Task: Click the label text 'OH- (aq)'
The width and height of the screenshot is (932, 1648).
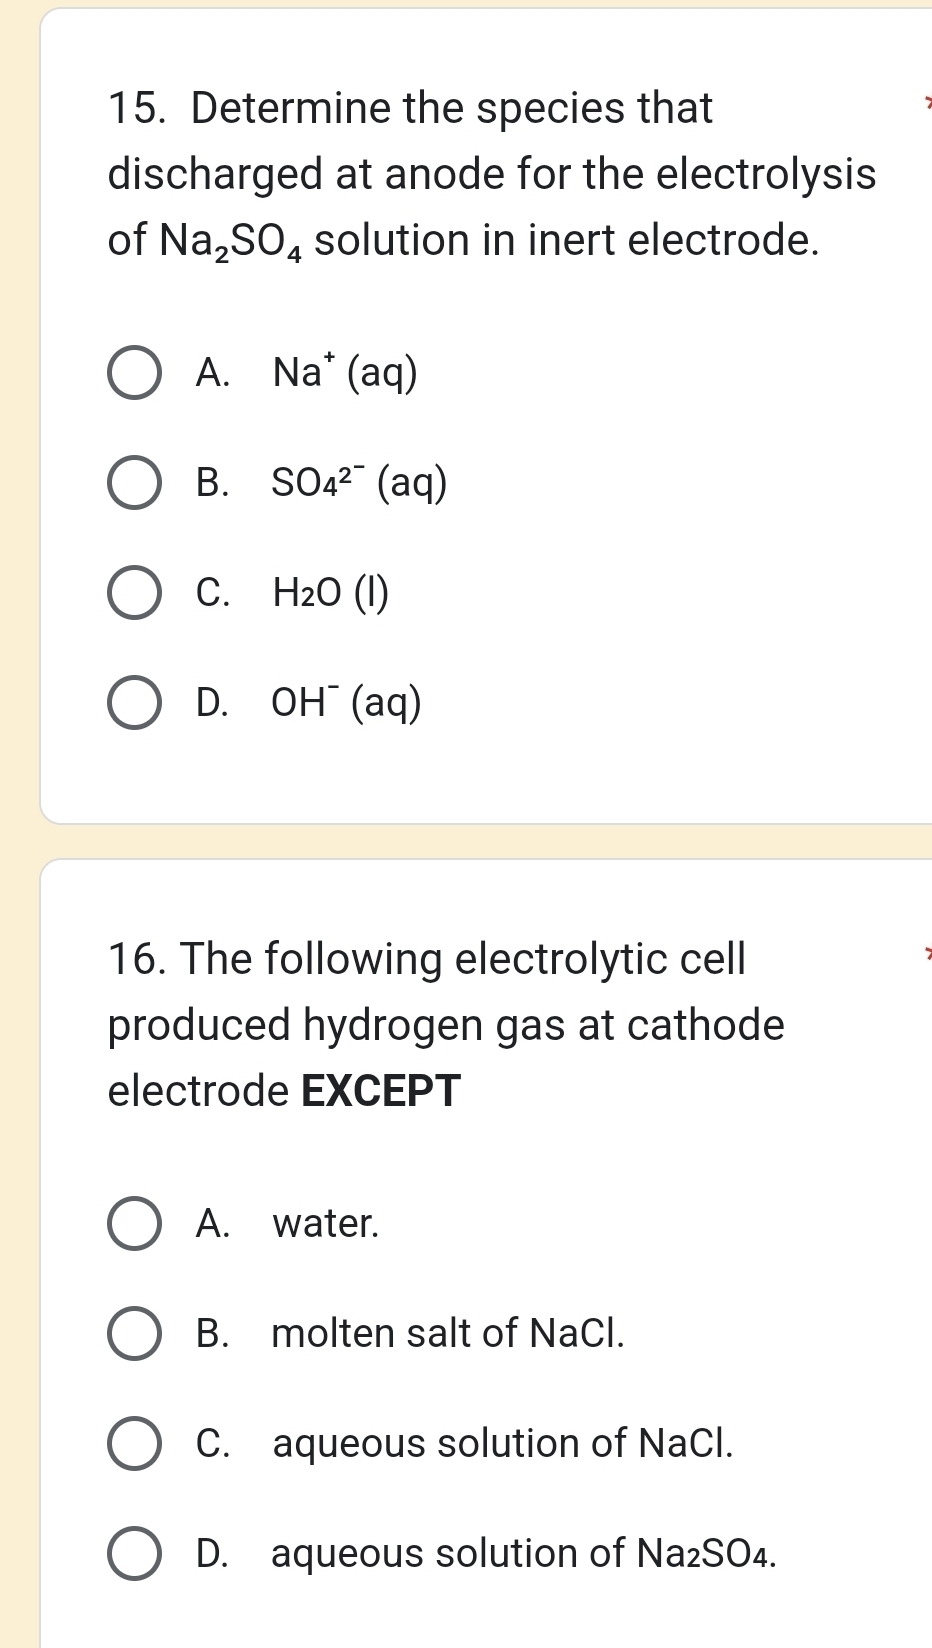Action: pyautogui.click(x=347, y=703)
